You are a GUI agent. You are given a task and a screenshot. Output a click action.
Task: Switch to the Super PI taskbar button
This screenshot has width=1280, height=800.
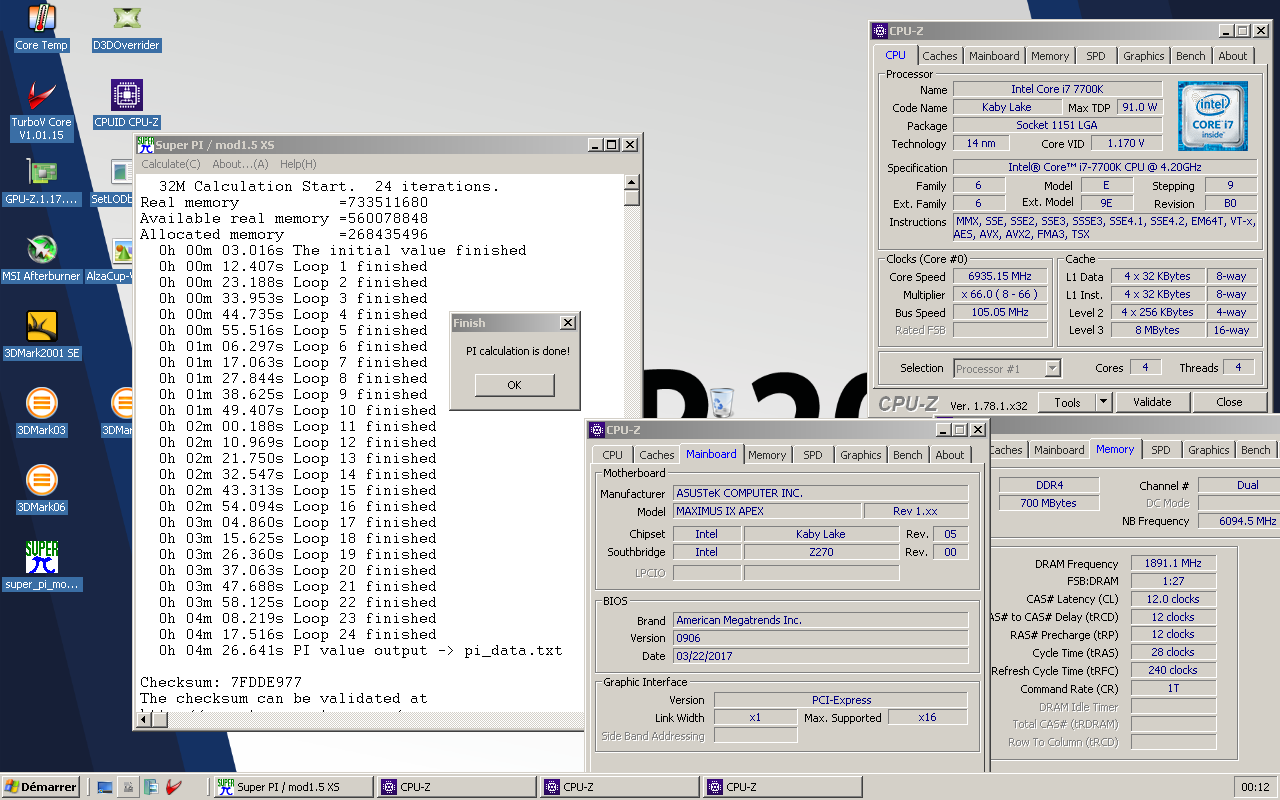click(293, 787)
